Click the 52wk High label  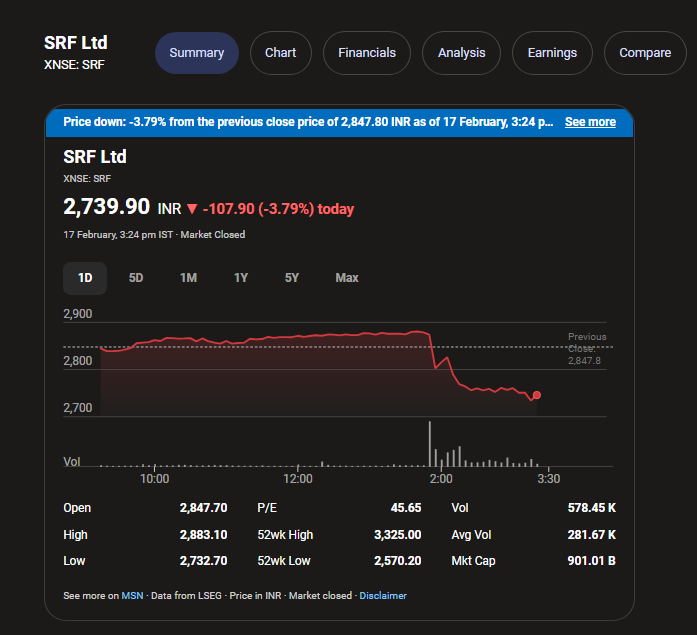click(285, 535)
